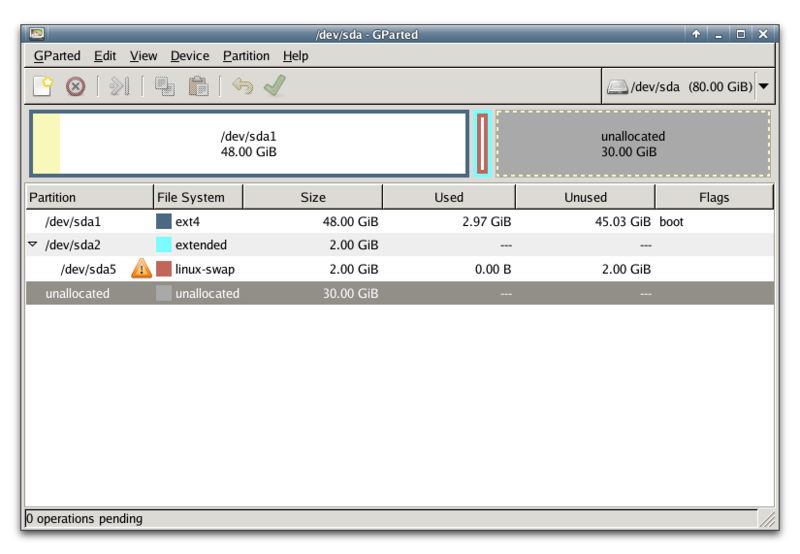Click the New partition toolbar icon

tap(42, 87)
